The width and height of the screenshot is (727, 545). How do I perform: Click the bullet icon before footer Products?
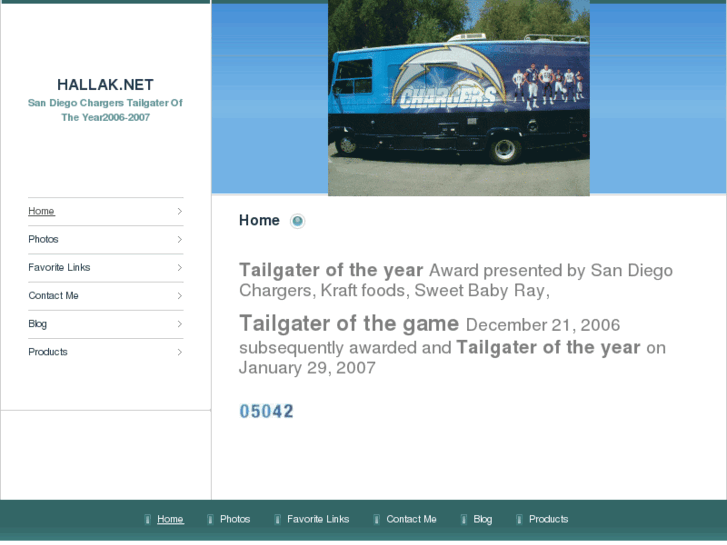pyautogui.click(x=519, y=519)
